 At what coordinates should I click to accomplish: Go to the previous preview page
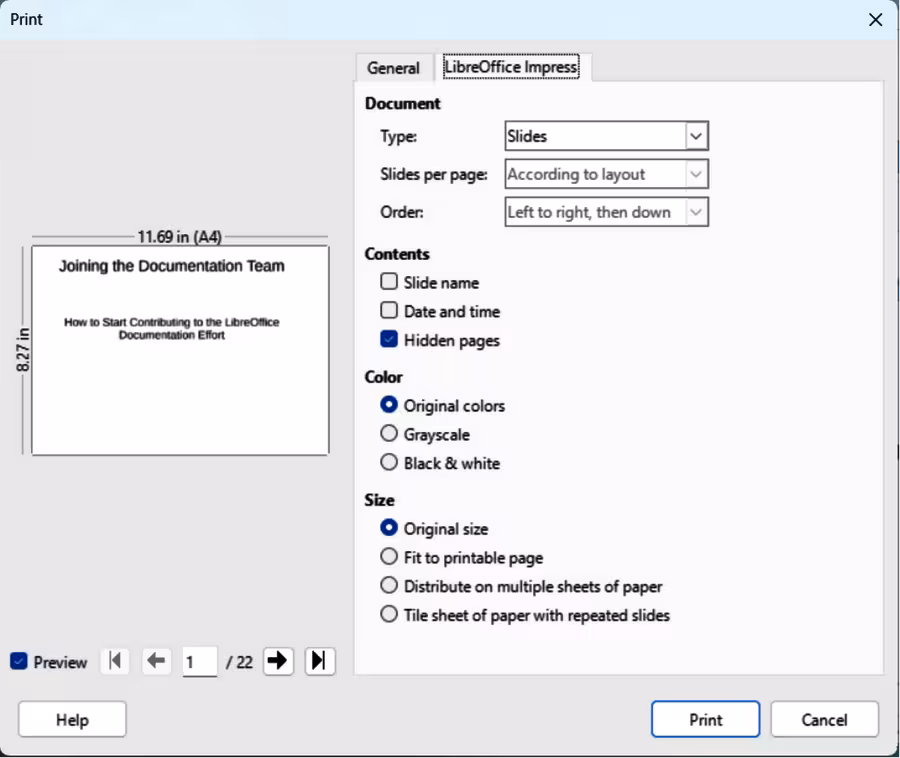tap(156, 661)
